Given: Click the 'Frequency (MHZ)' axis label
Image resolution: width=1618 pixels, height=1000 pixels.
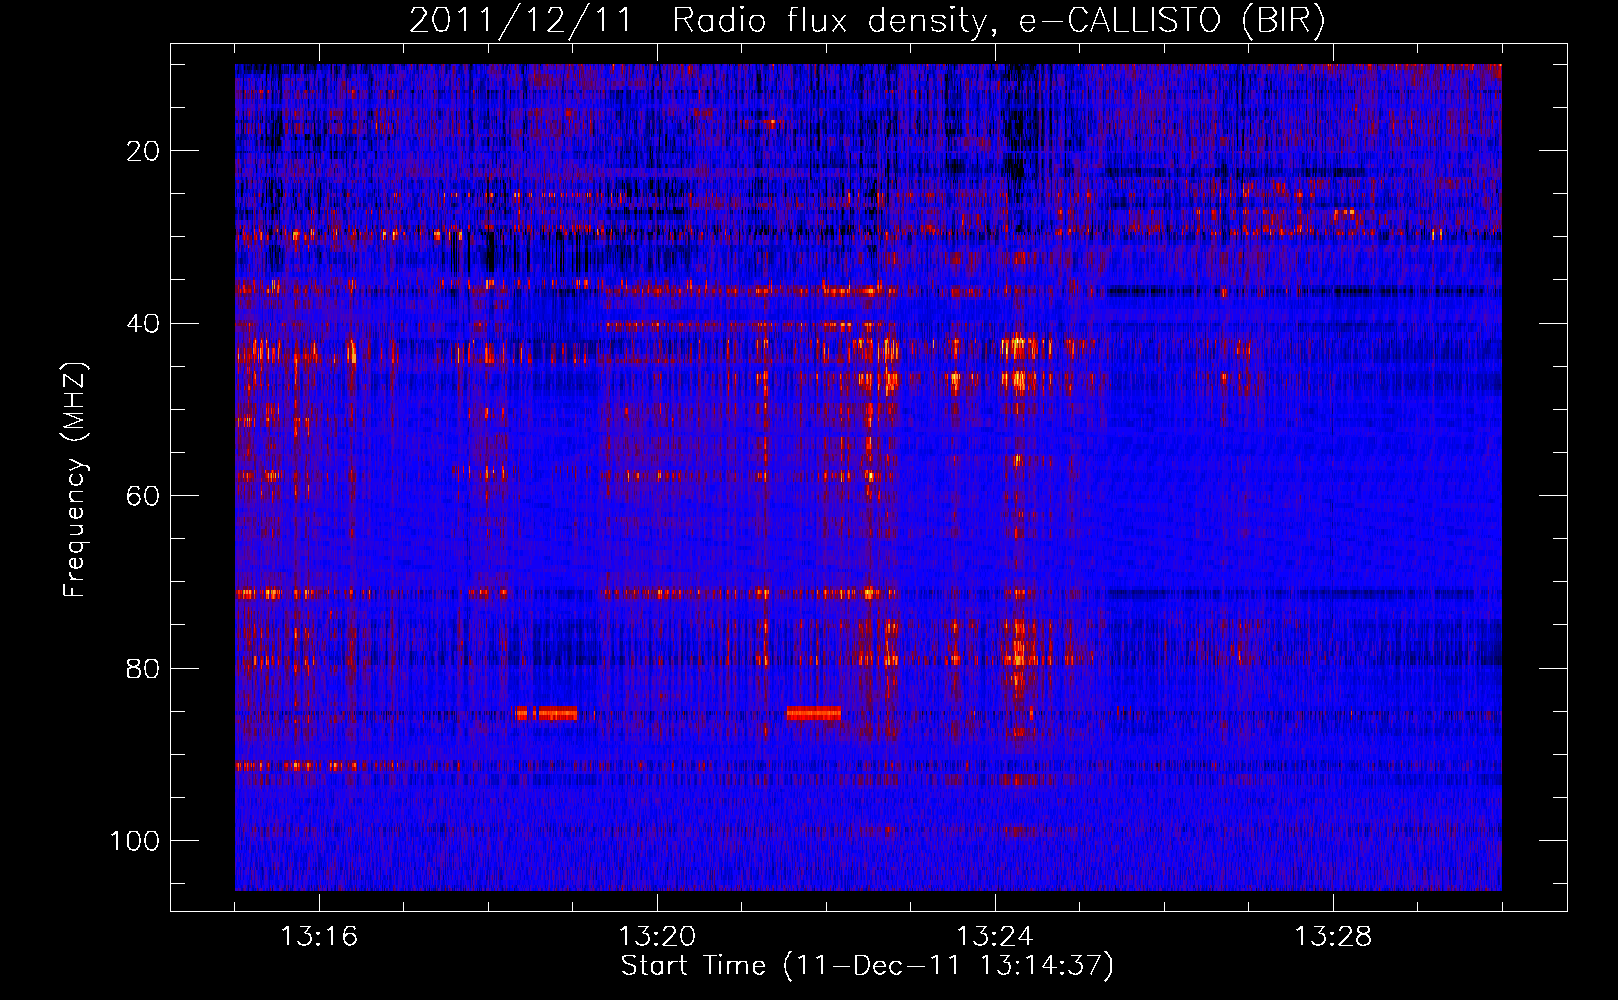Looking at the screenshot, I should pos(75,480).
